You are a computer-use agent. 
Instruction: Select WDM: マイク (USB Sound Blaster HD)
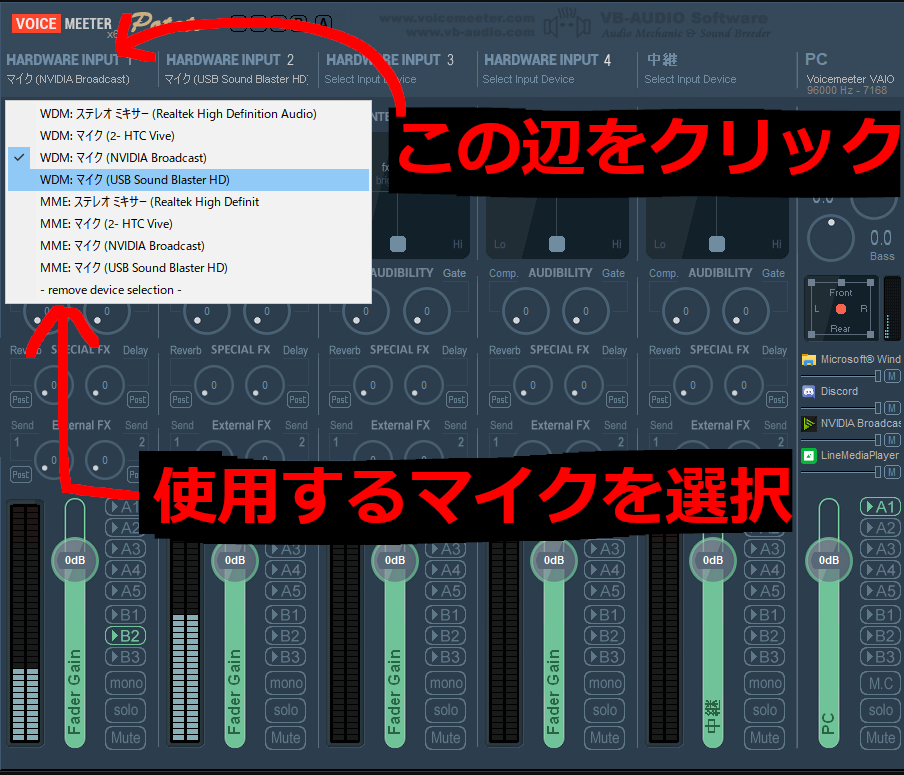click(188, 180)
